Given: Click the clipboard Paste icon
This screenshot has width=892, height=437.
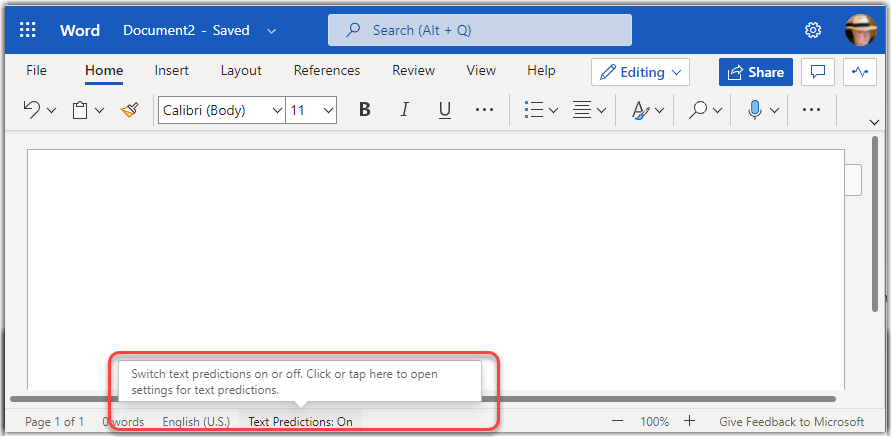Looking at the screenshot, I should click(79, 110).
